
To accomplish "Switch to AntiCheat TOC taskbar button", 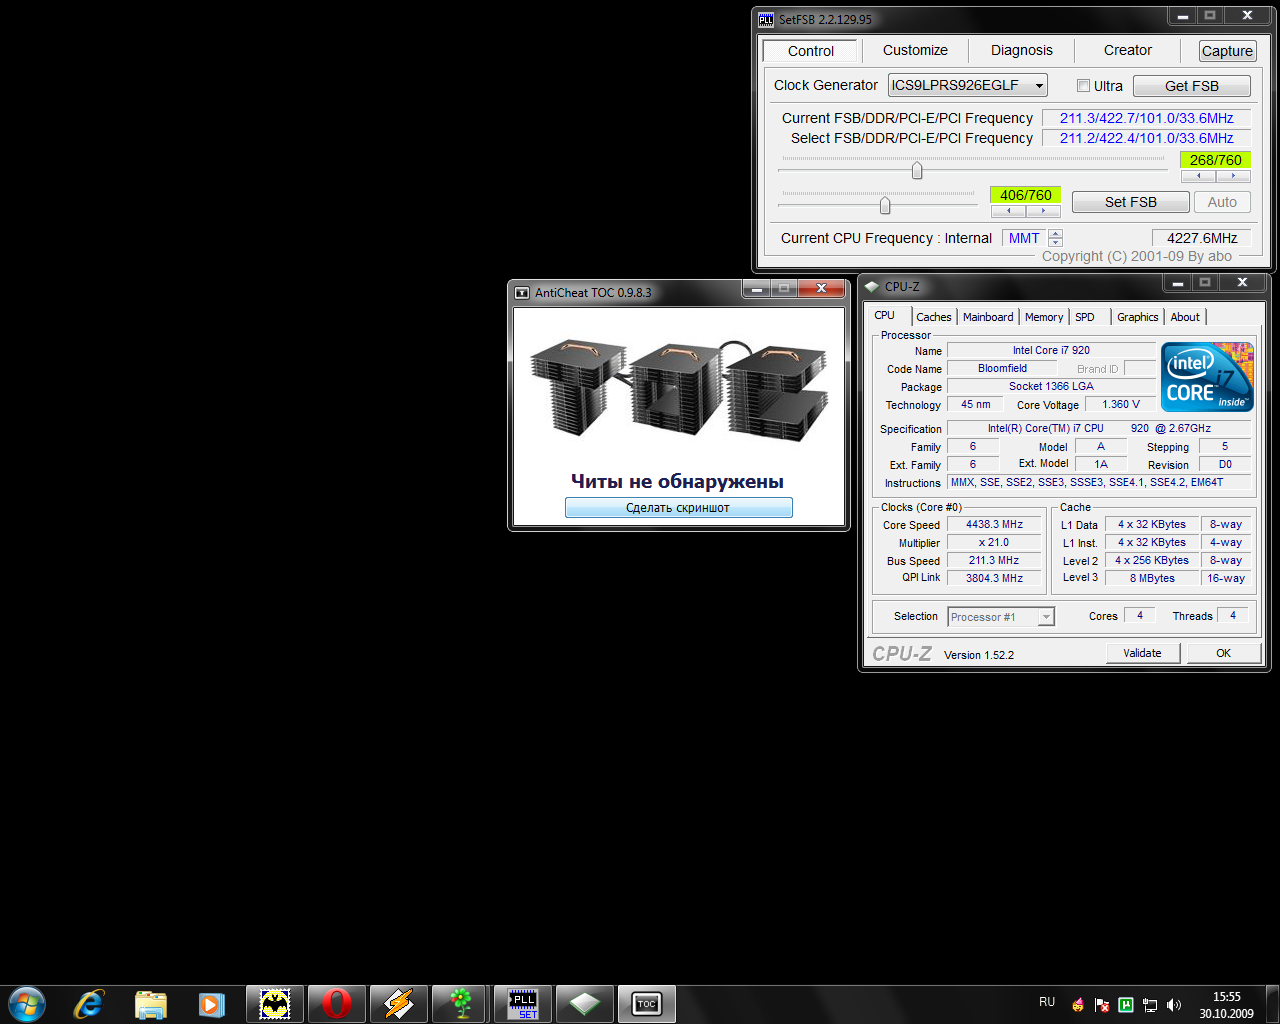I will coord(647,1004).
